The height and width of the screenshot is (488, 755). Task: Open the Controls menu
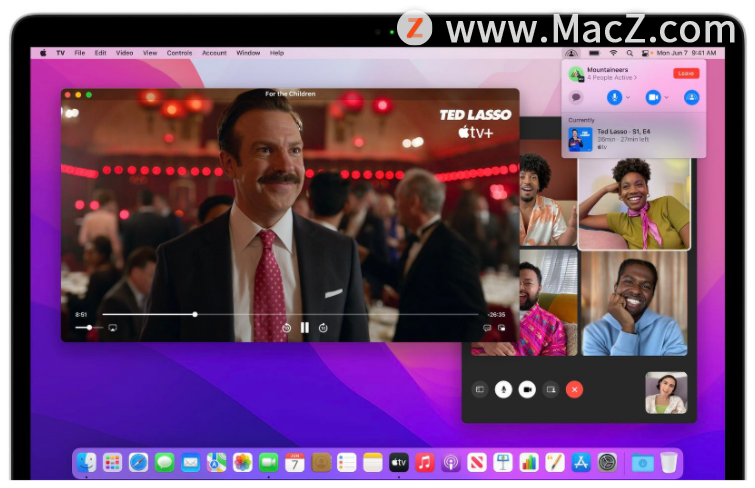[179, 53]
